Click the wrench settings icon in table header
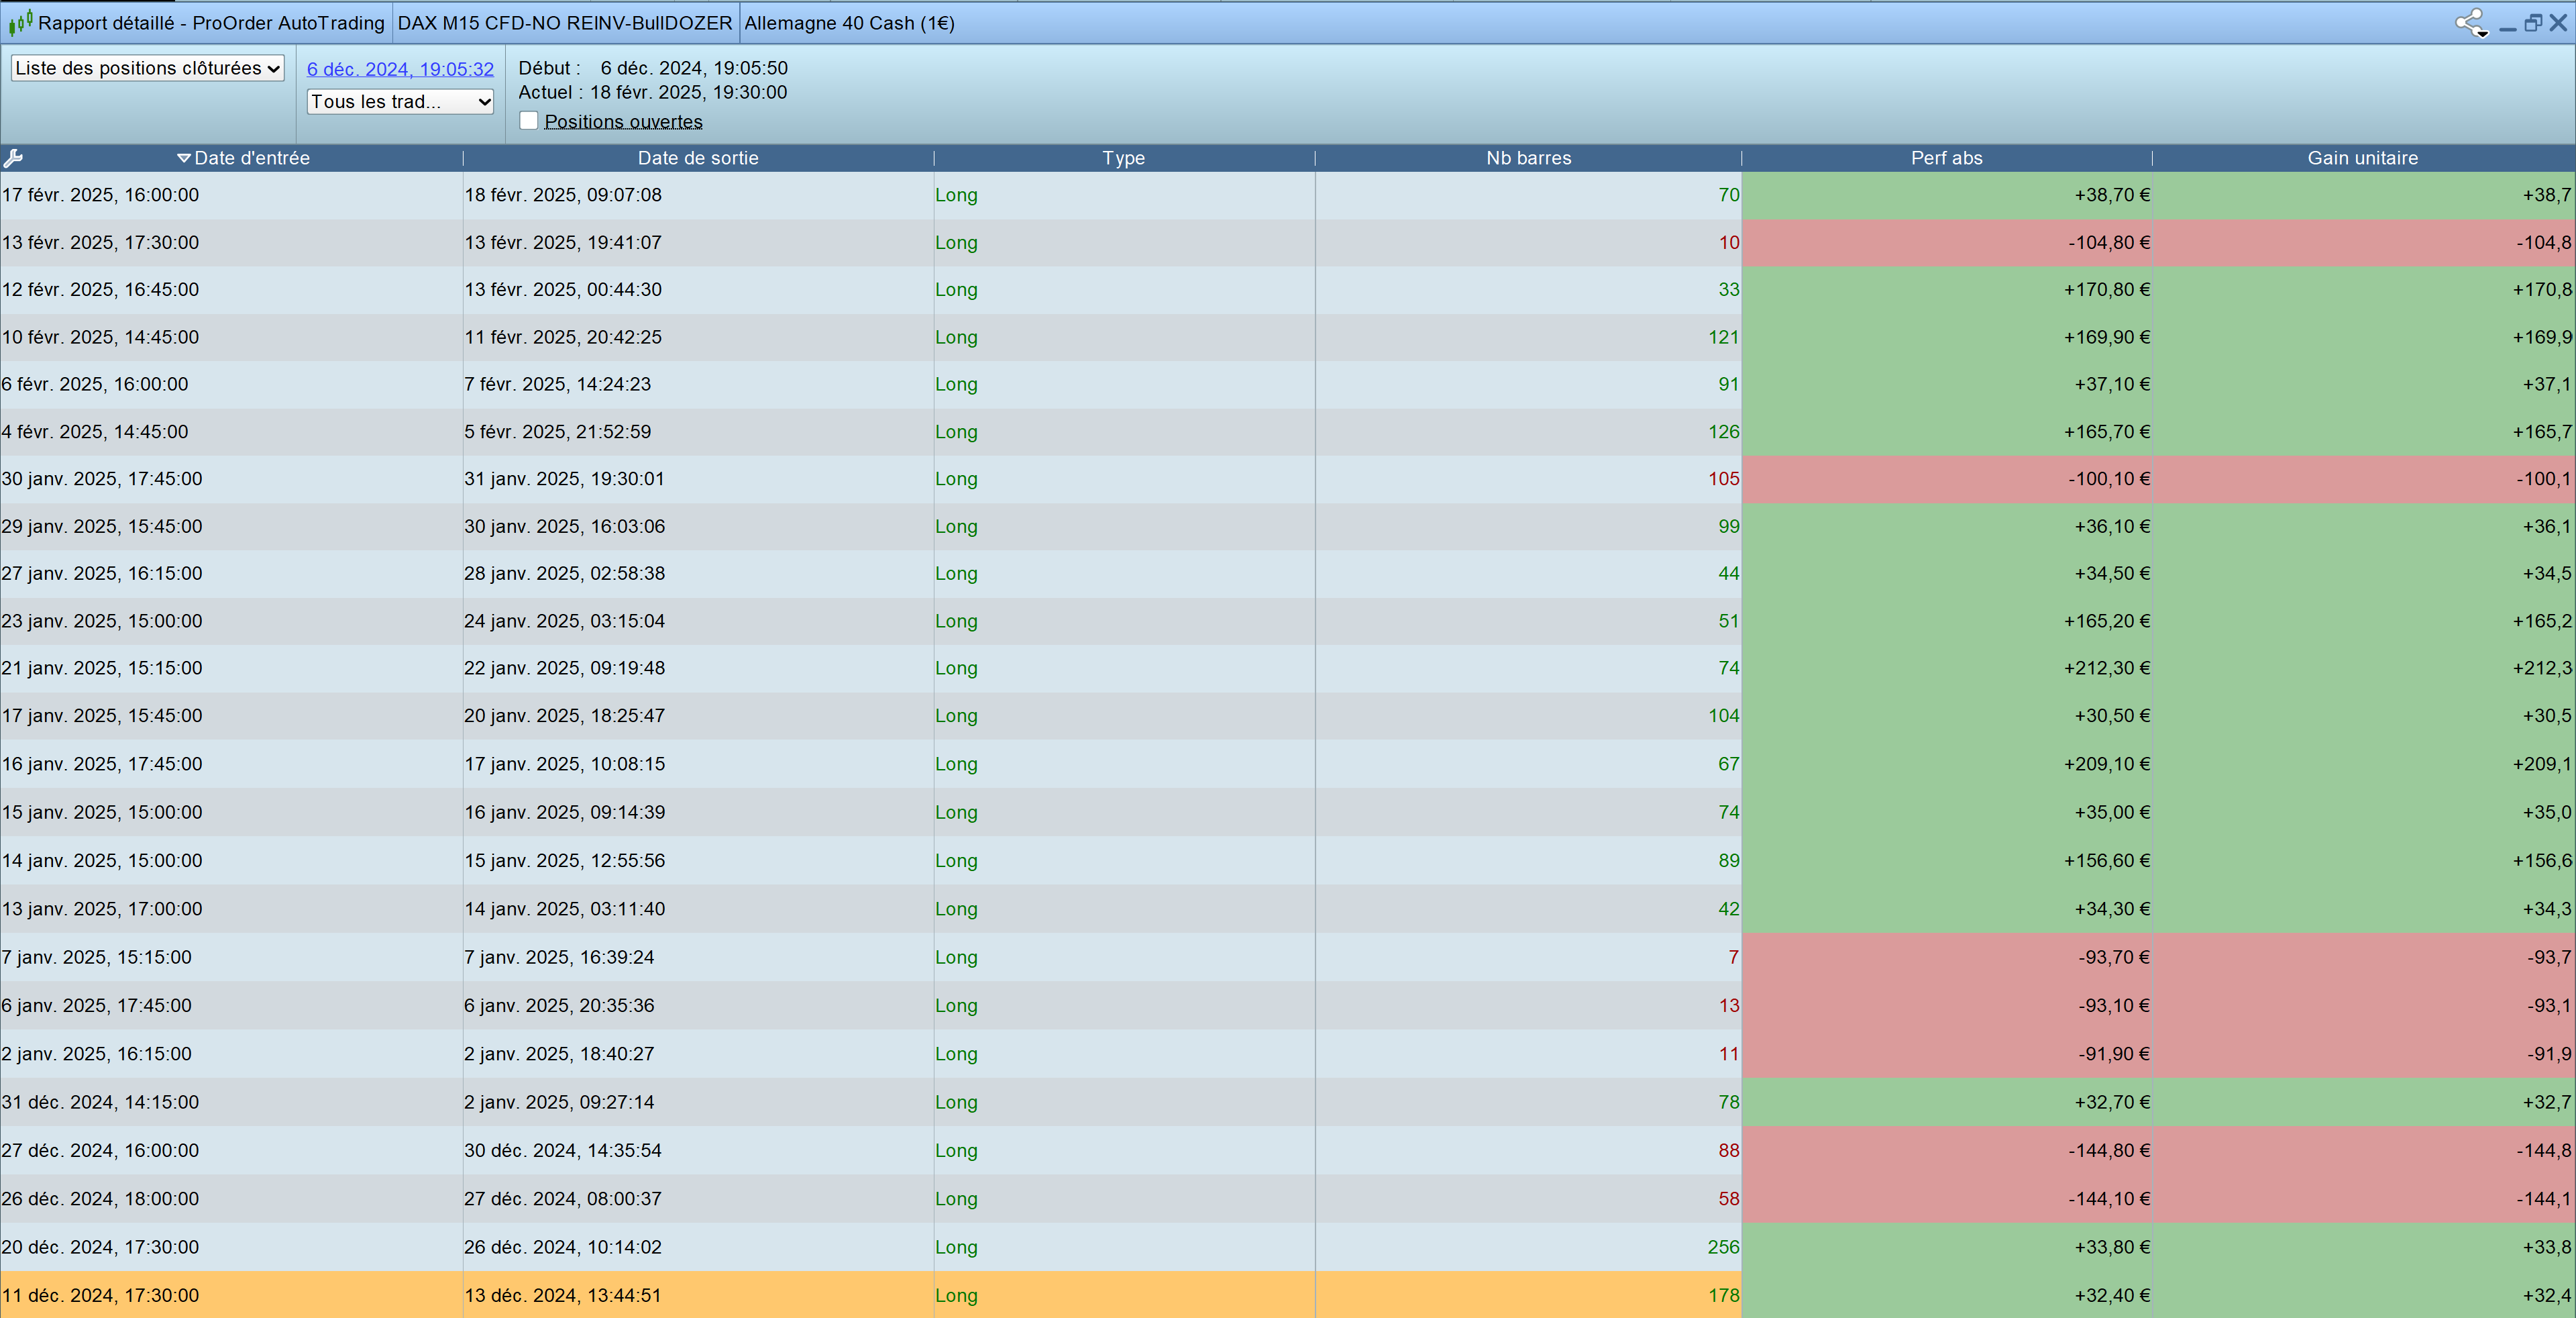This screenshot has width=2576, height=1318. tap(13, 158)
